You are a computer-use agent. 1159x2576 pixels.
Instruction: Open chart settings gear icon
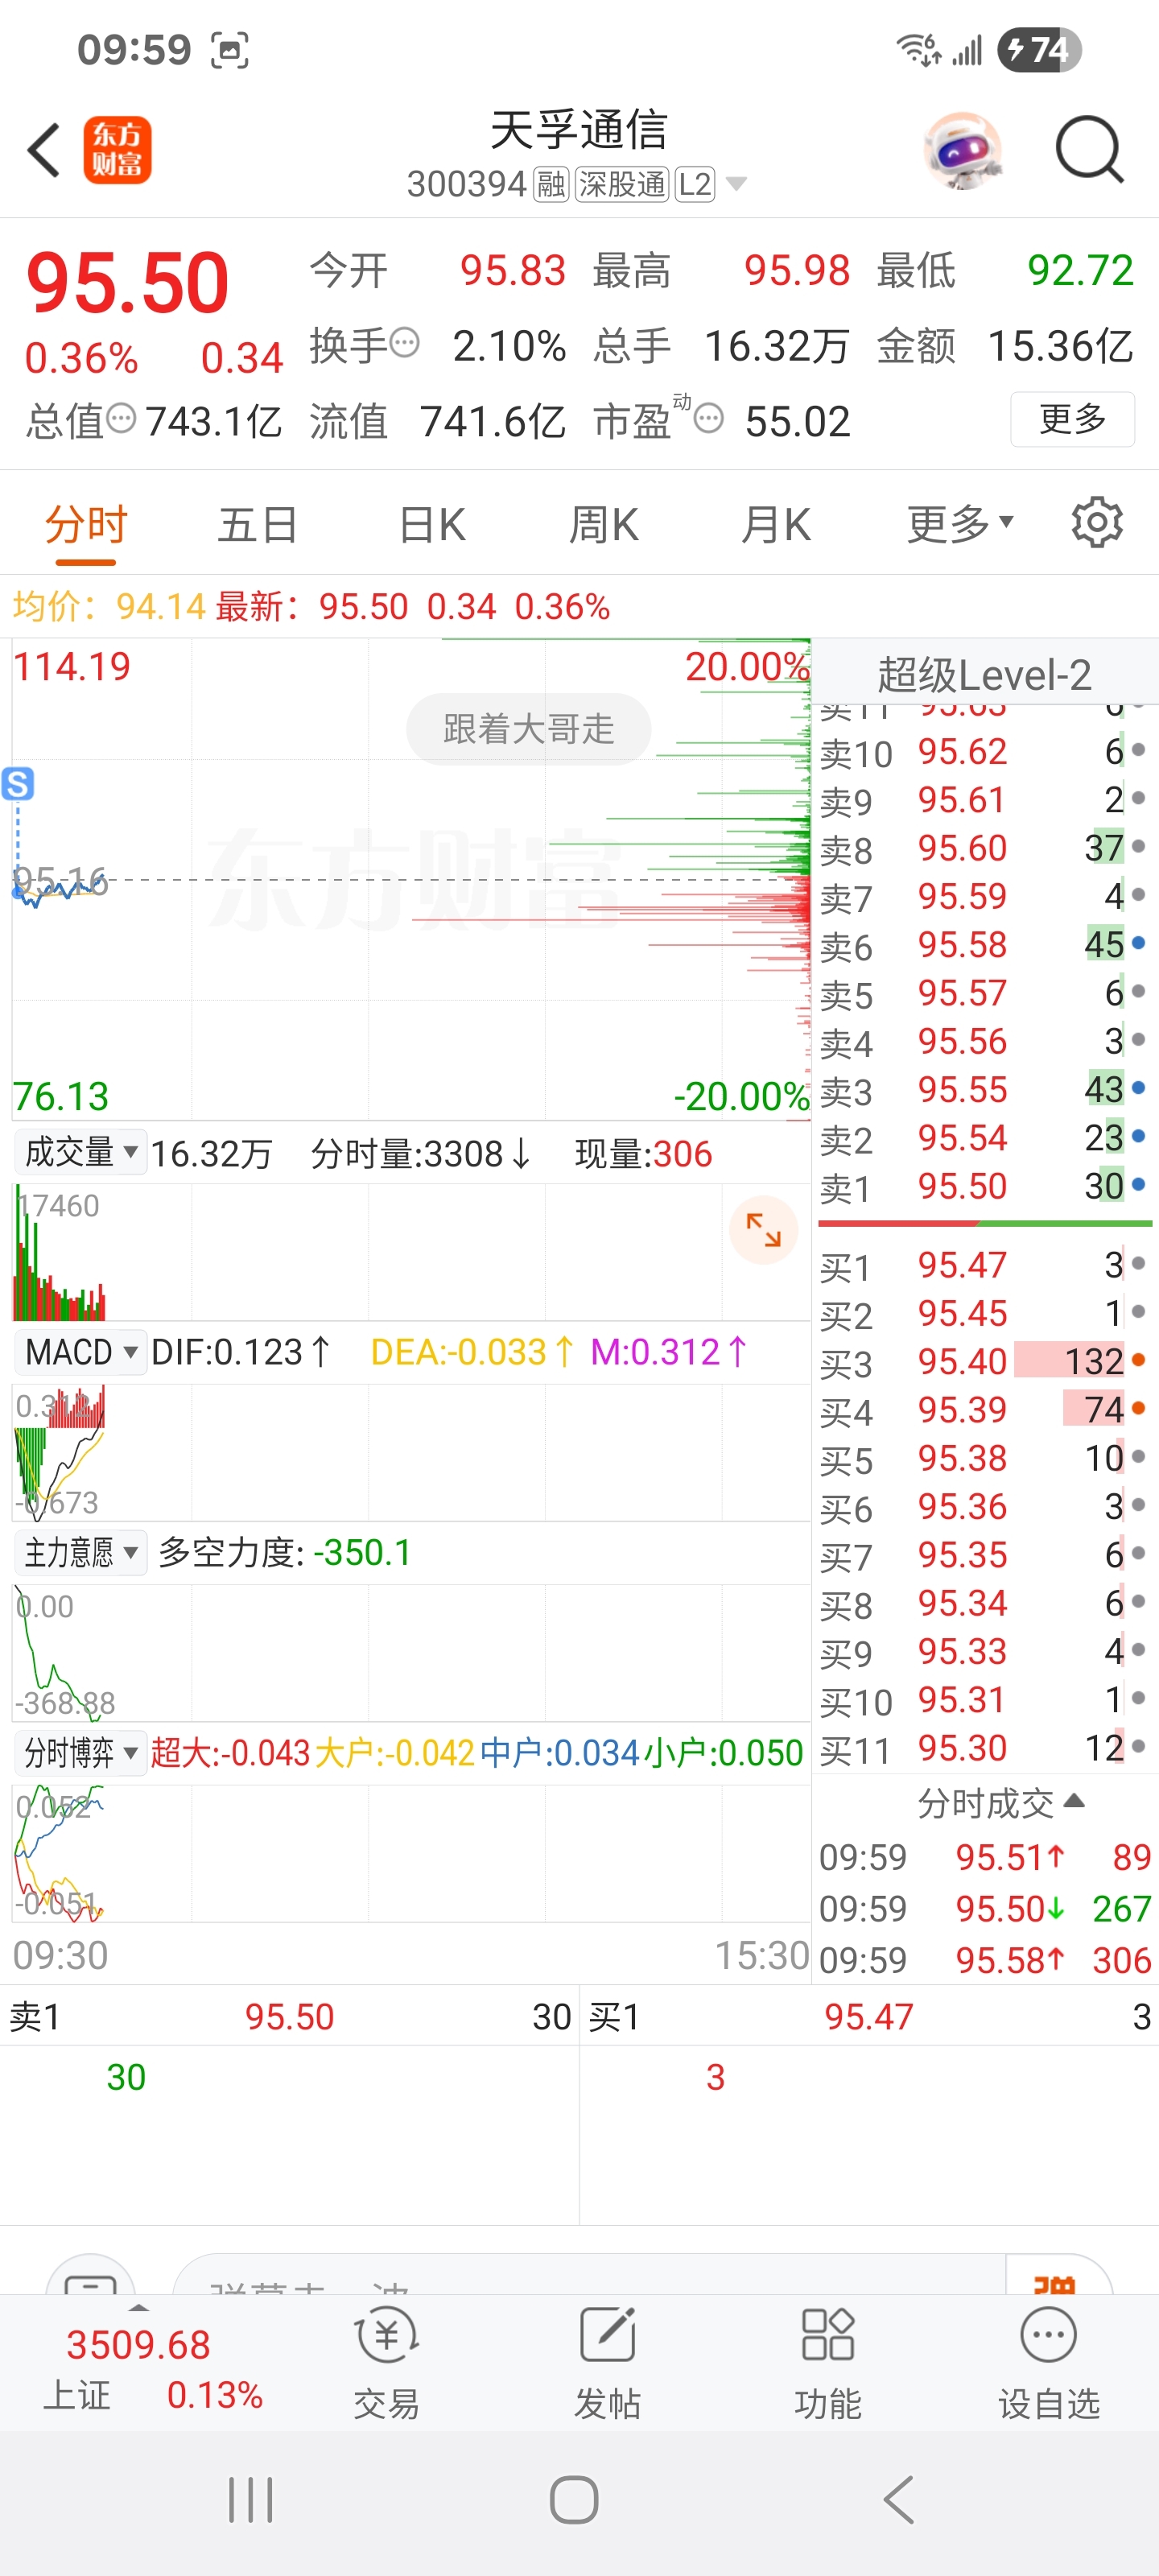pos(1097,523)
